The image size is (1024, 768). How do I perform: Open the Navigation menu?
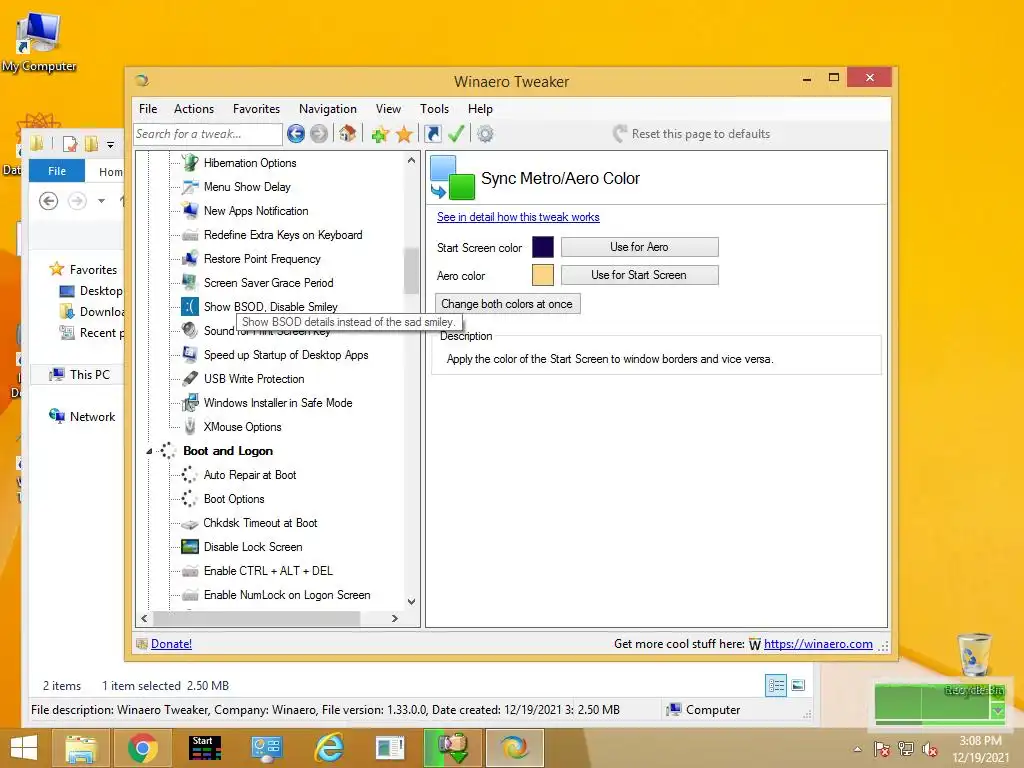point(328,108)
